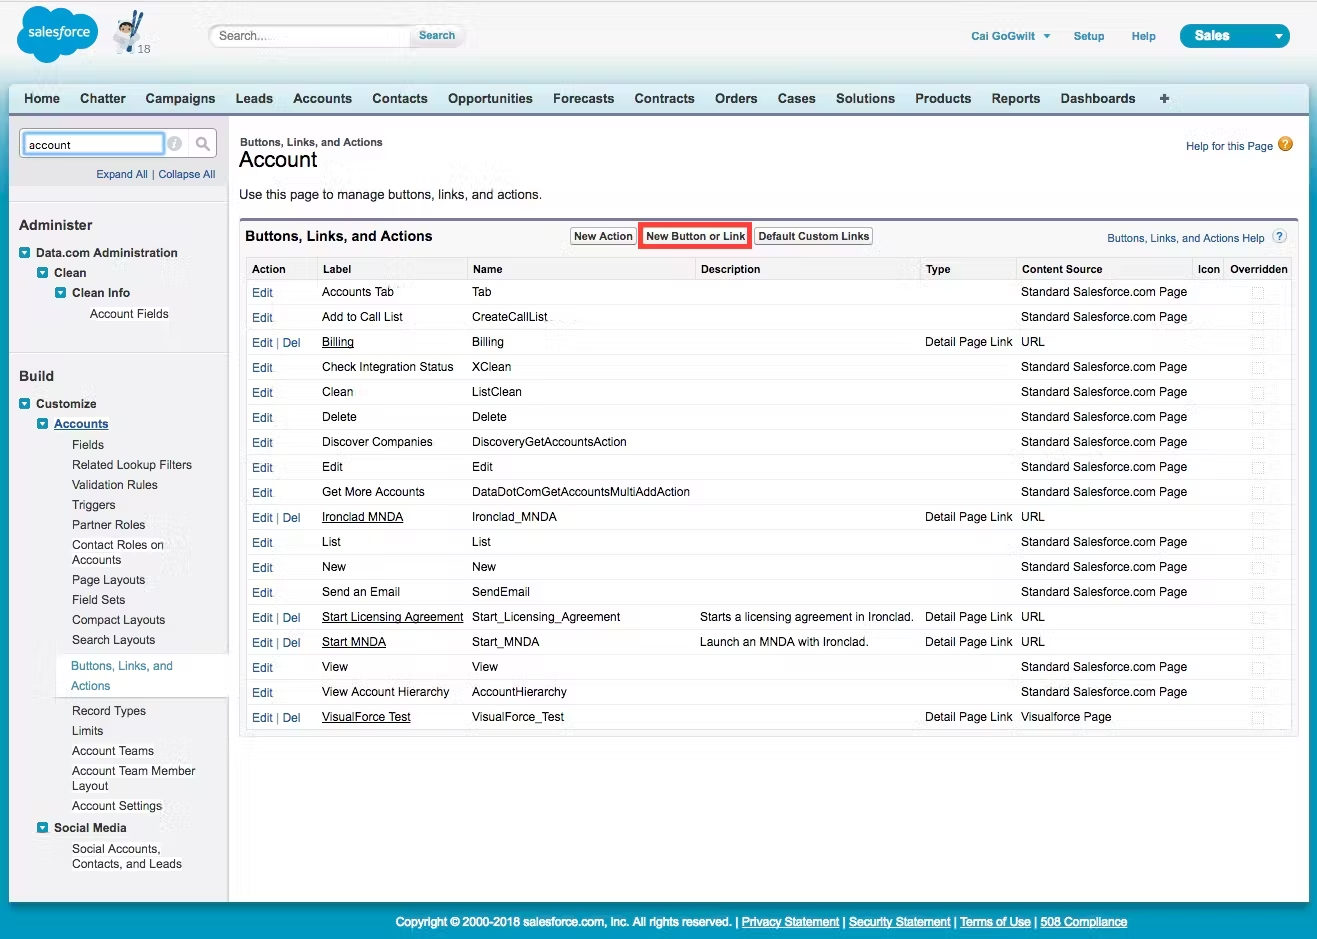The height and width of the screenshot is (939, 1317).
Task: Switch to the Opportunities tab
Action: pyautogui.click(x=490, y=98)
